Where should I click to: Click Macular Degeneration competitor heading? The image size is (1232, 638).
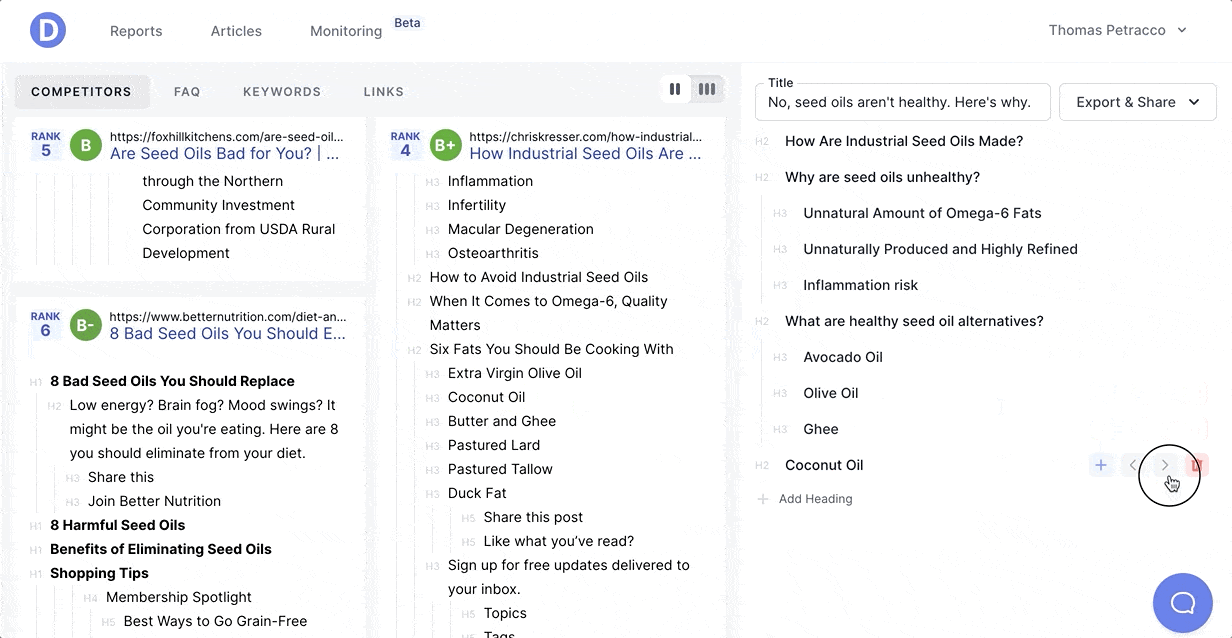pyautogui.click(x=521, y=229)
